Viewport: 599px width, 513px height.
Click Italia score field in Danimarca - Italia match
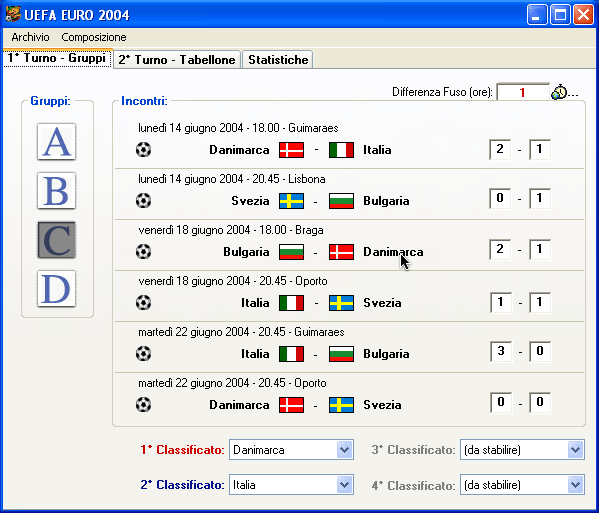pyautogui.click(x=539, y=149)
